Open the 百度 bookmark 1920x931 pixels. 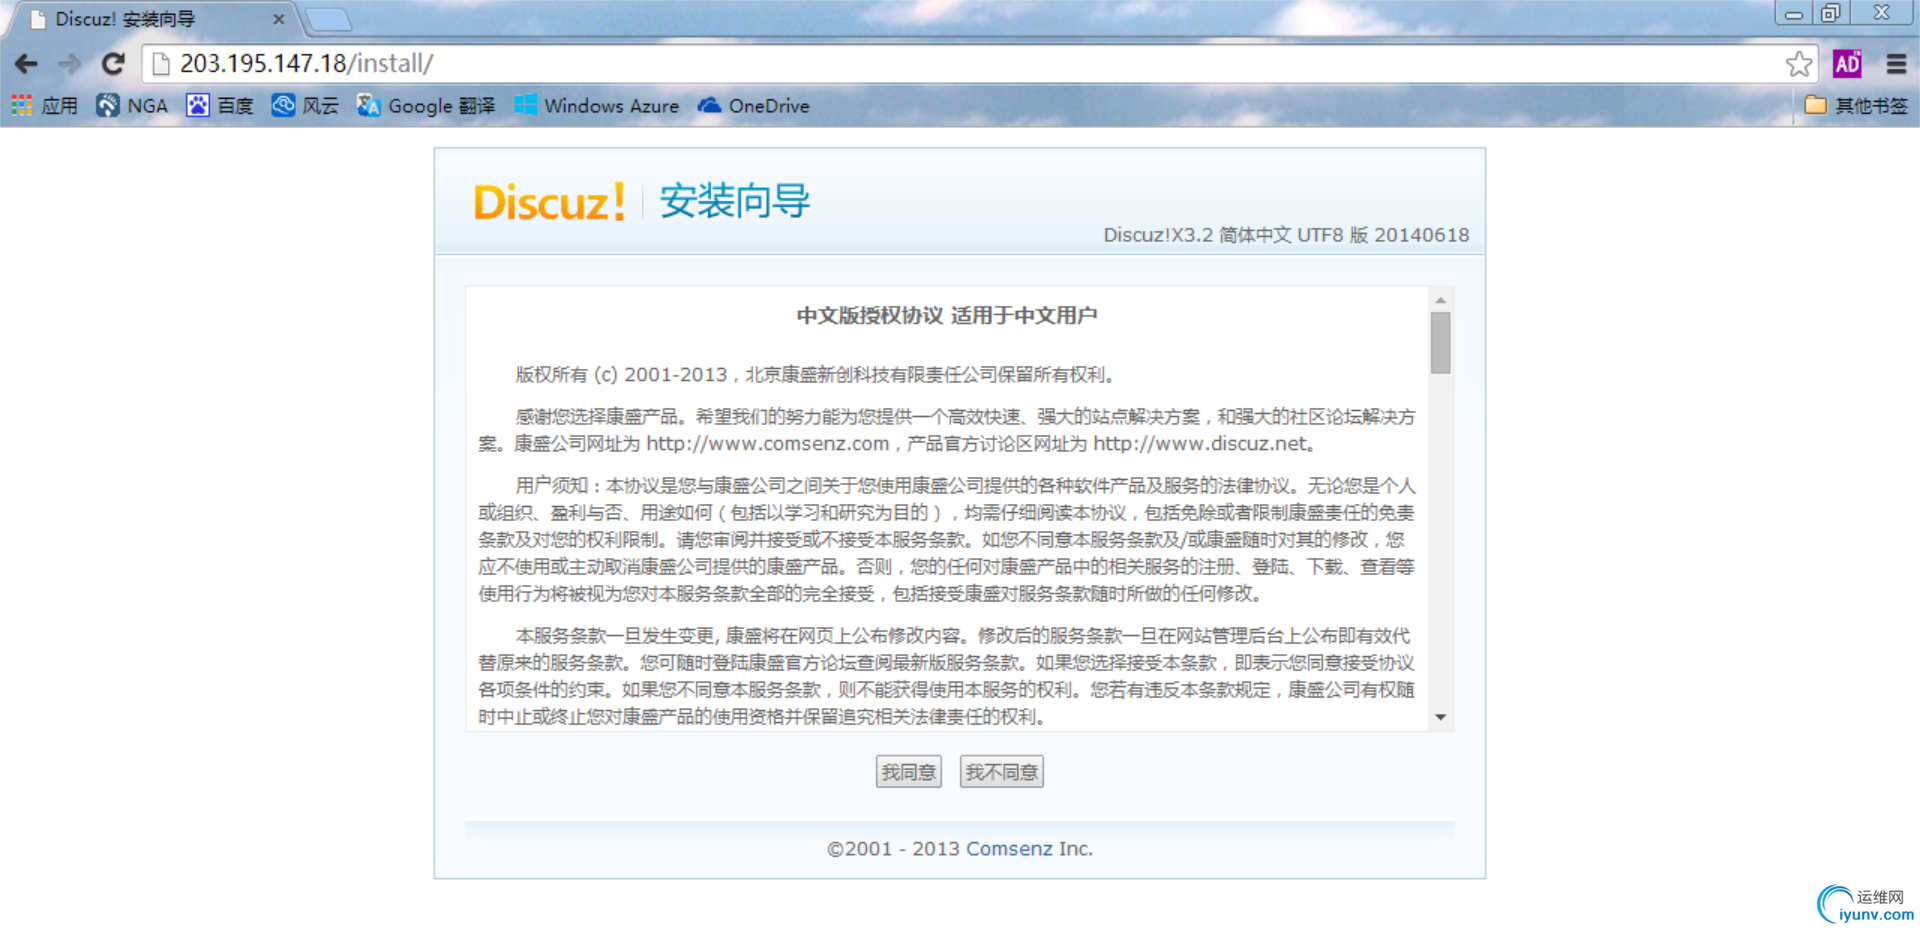(x=220, y=106)
